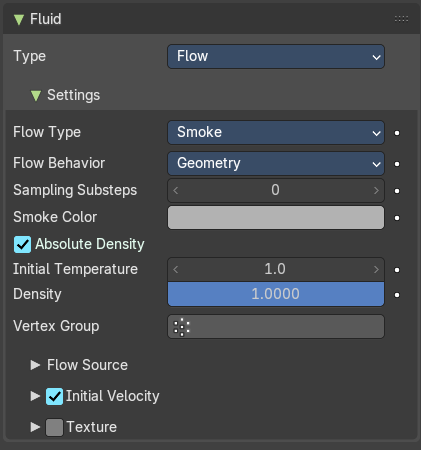This screenshot has width=421, height=450.
Task: Decrease Initial Temperature with left arrow
Action: pos(176,269)
